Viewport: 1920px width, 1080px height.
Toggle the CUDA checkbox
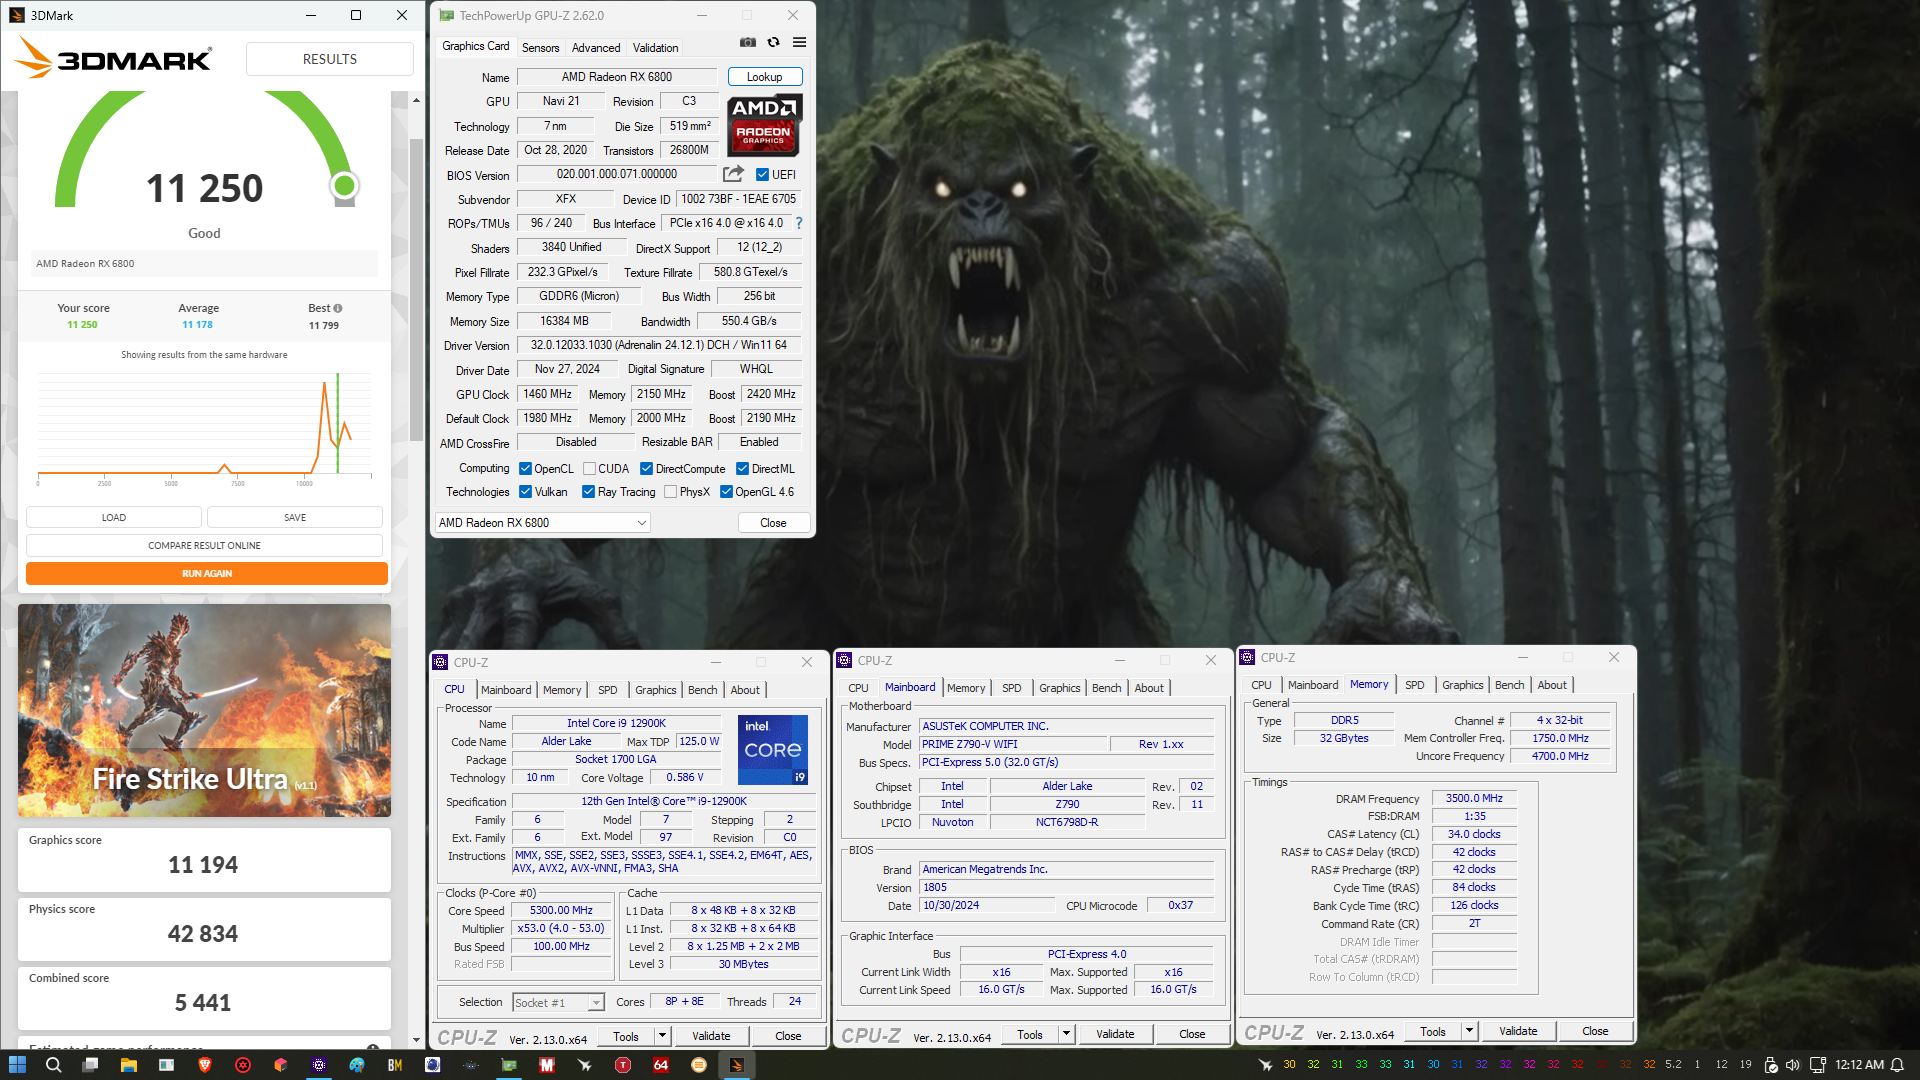tap(590, 469)
